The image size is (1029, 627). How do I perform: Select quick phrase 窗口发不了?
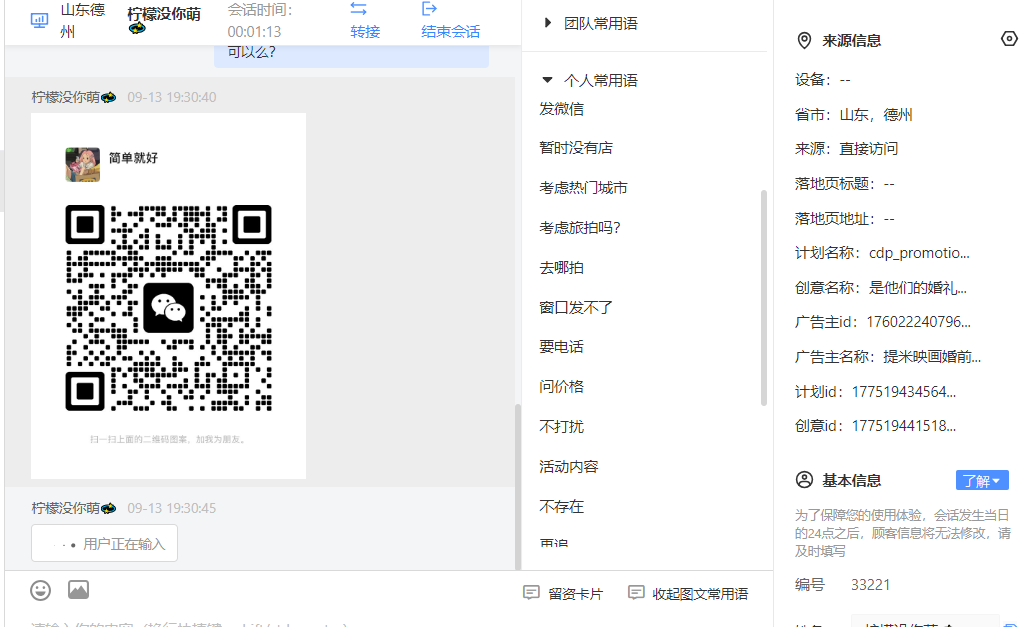pyautogui.click(x=576, y=307)
